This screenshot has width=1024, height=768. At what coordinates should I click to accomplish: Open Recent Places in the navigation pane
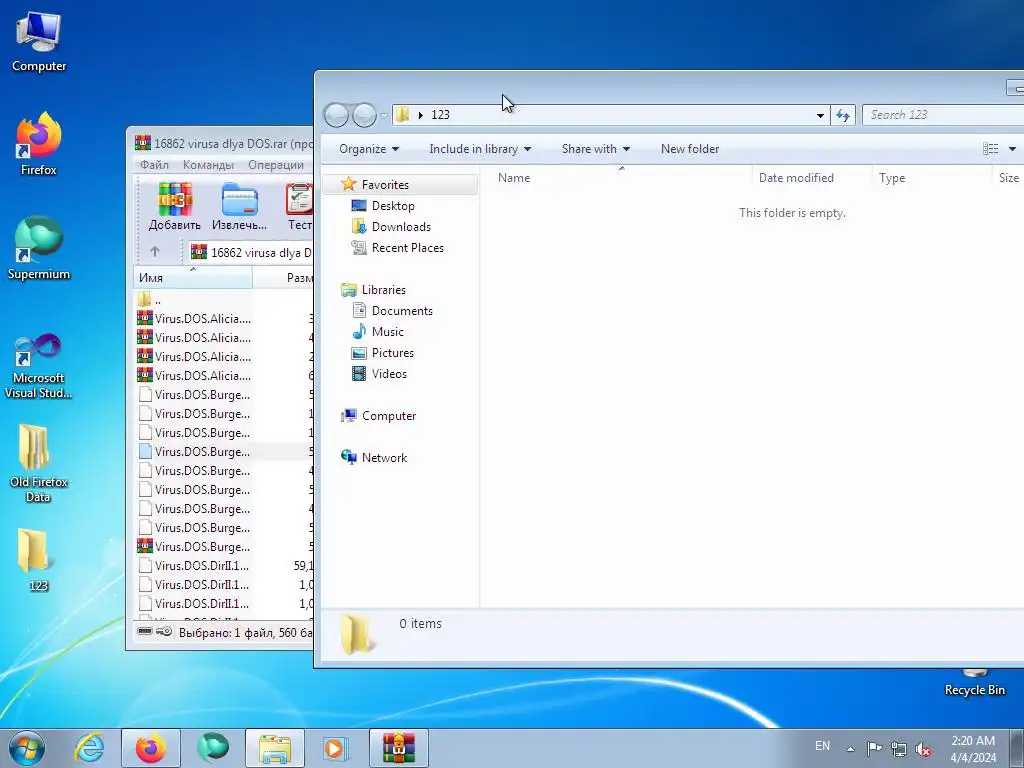[408, 248]
